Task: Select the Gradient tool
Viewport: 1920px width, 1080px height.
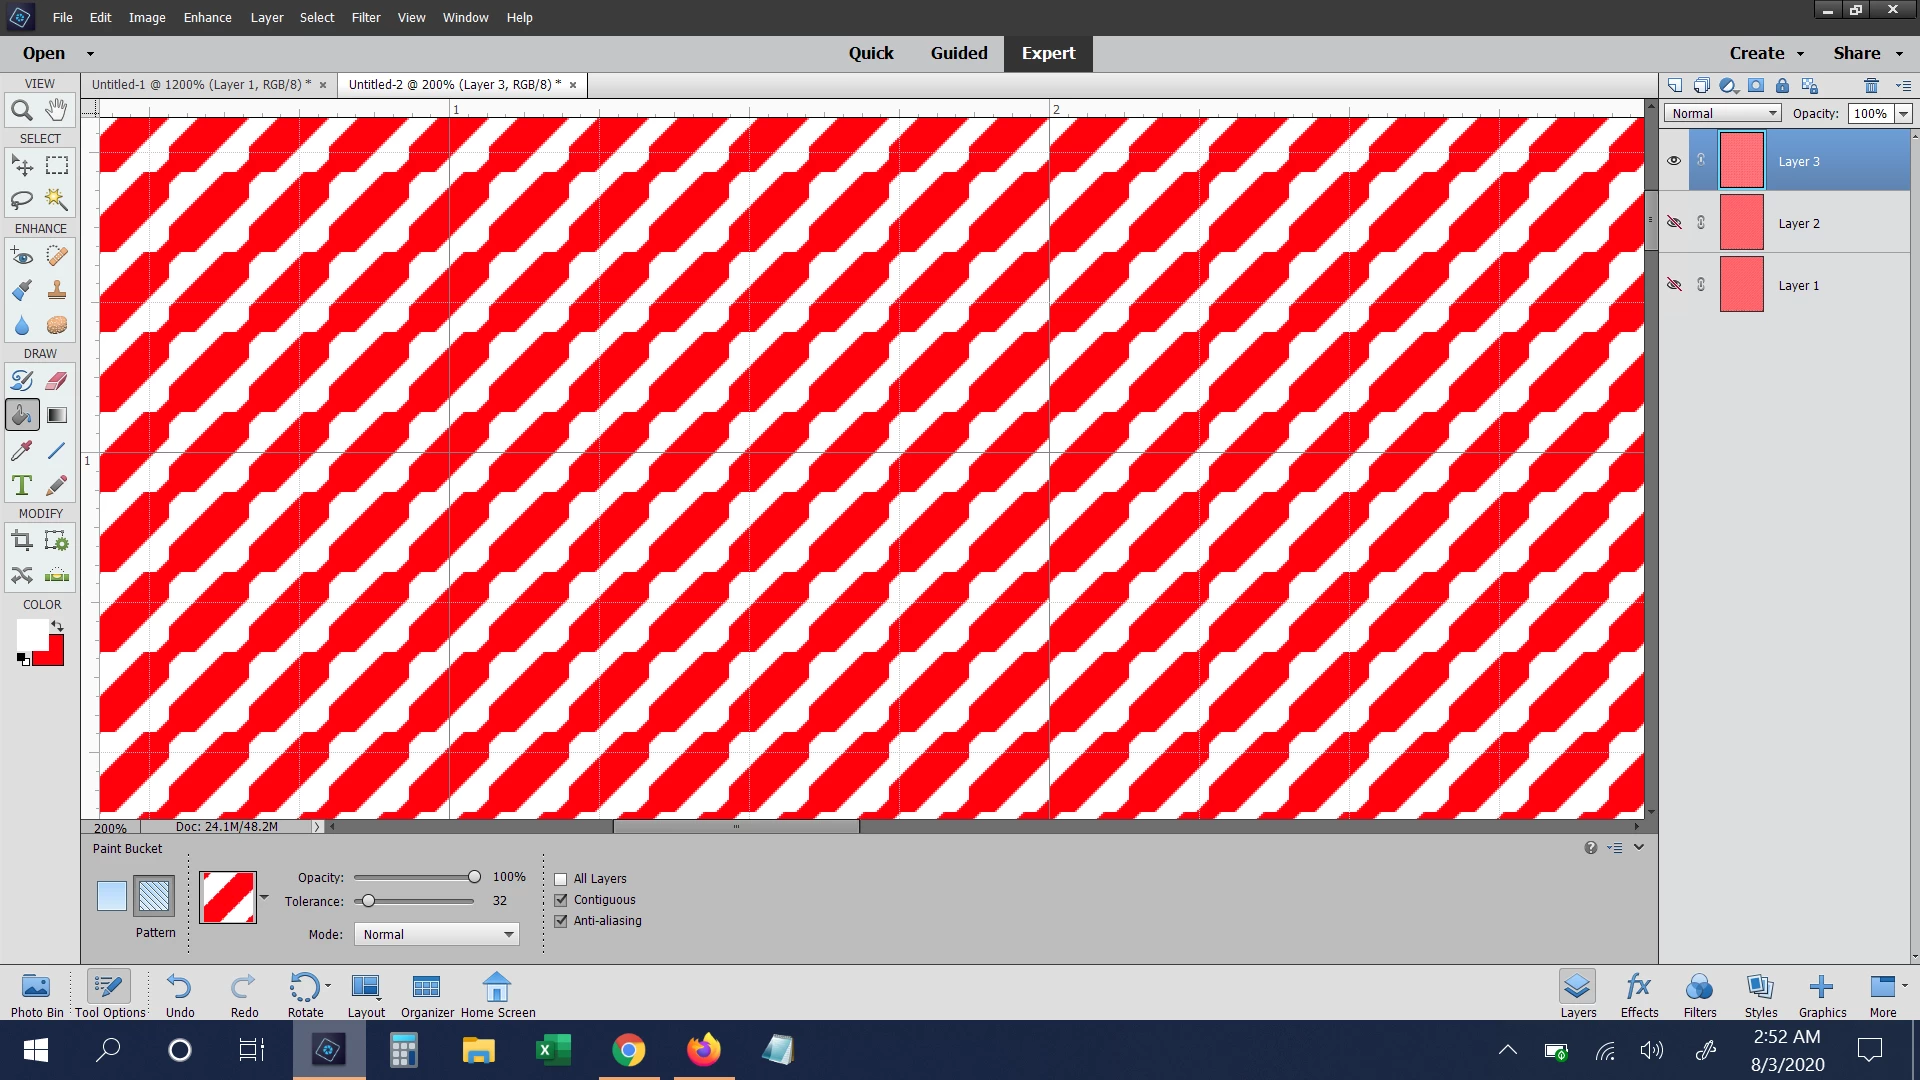Action: pos(57,415)
